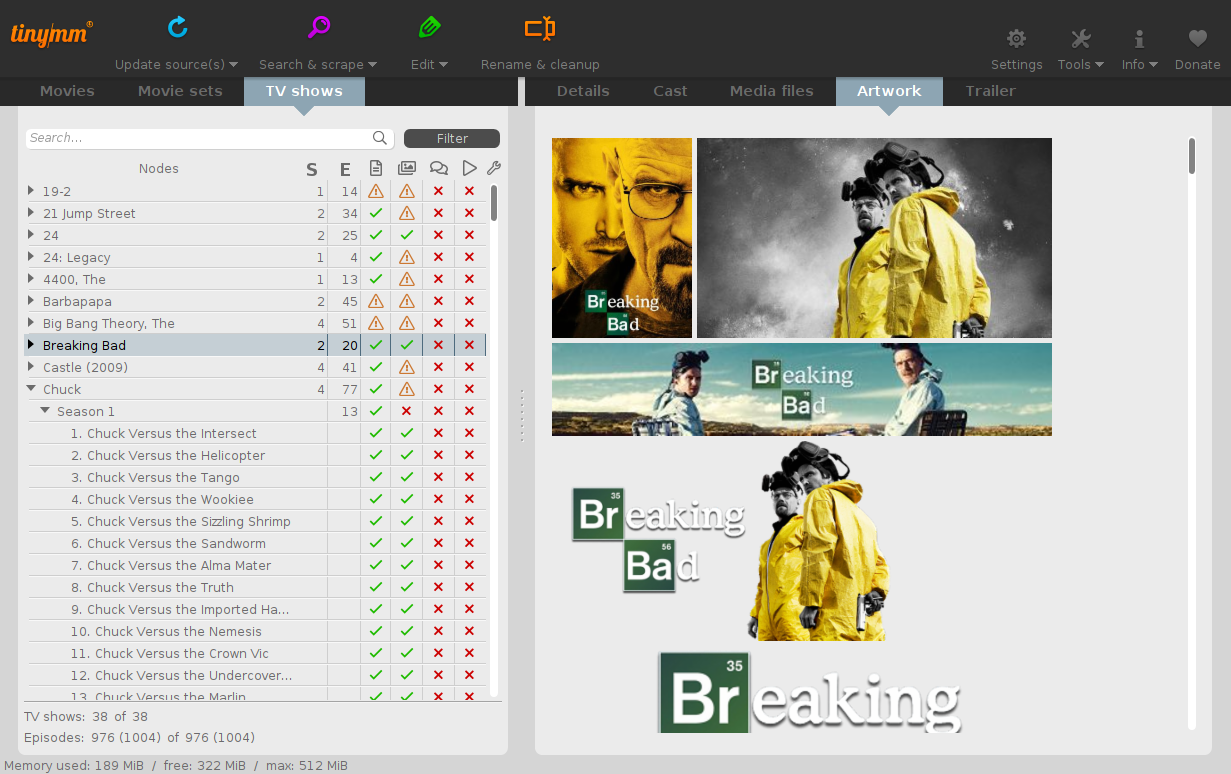Click the tree list vertical scrollbar
The width and height of the screenshot is (1231, 774).
coord(494,203)
